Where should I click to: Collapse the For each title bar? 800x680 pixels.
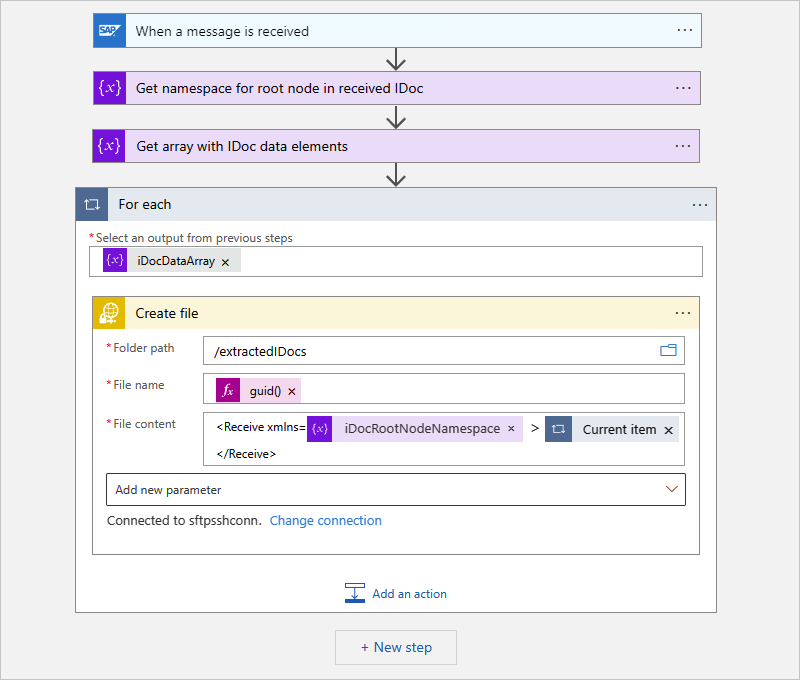pos(400,204)
